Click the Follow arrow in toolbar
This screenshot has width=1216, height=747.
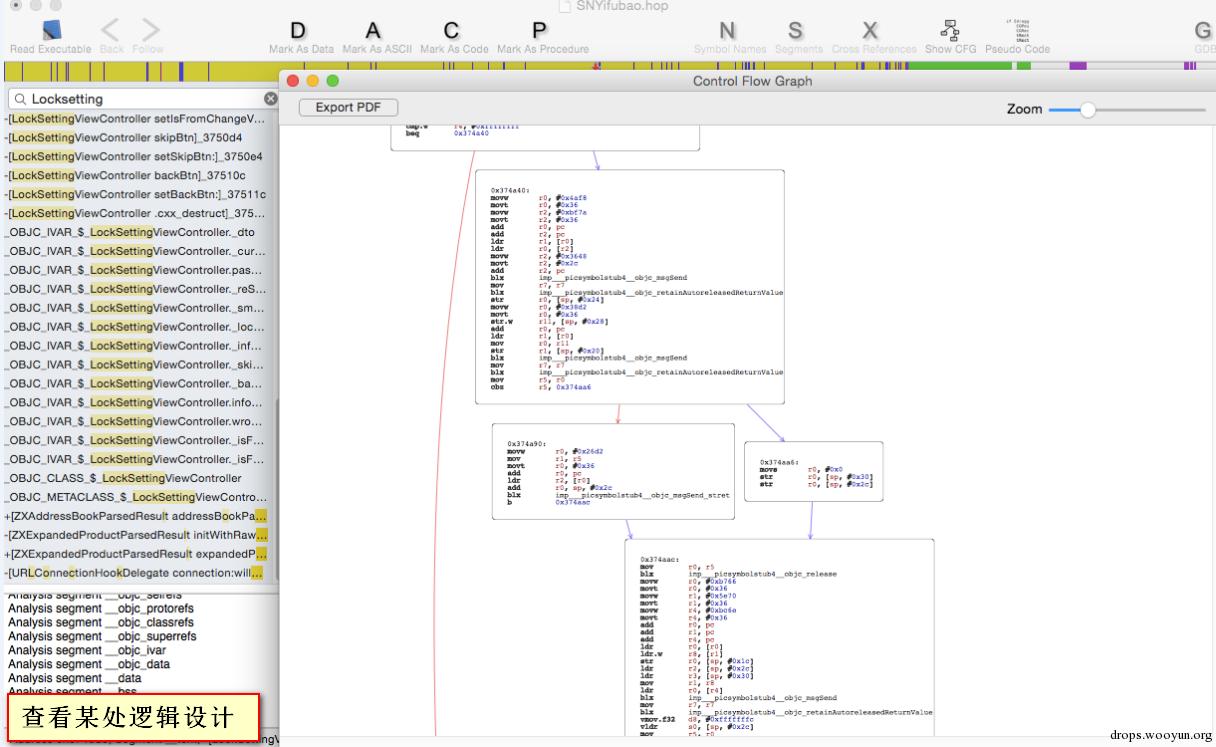(149, 31)
